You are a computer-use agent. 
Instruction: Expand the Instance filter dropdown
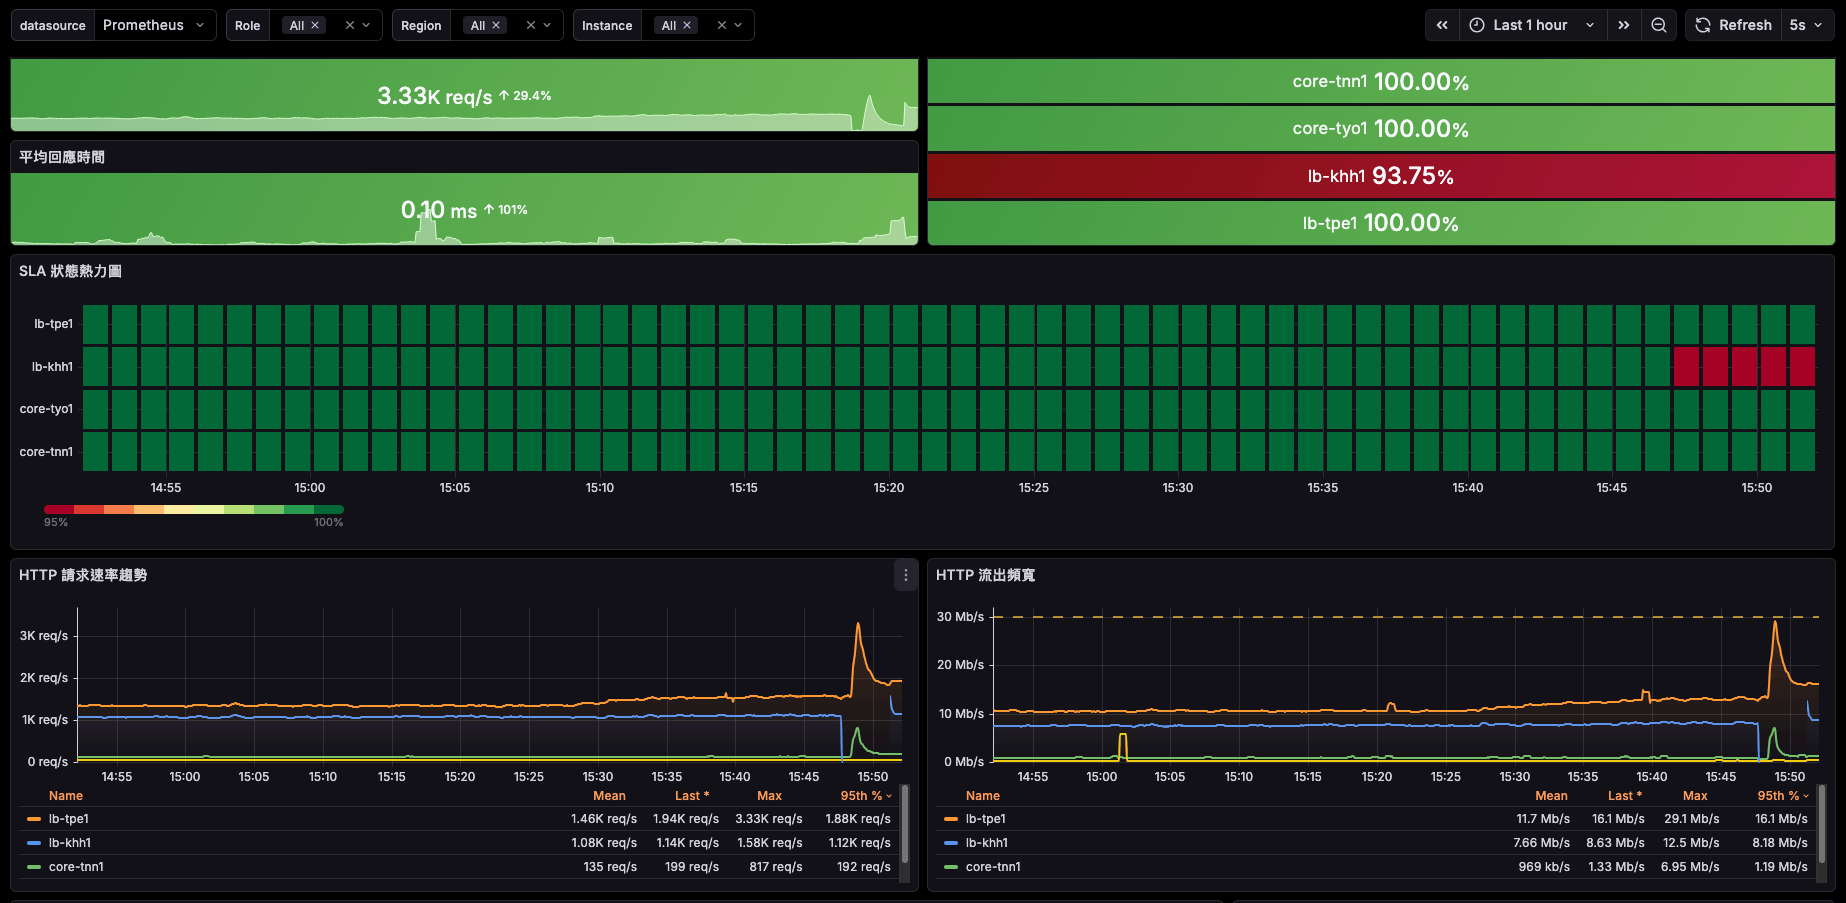pos(739,25)
